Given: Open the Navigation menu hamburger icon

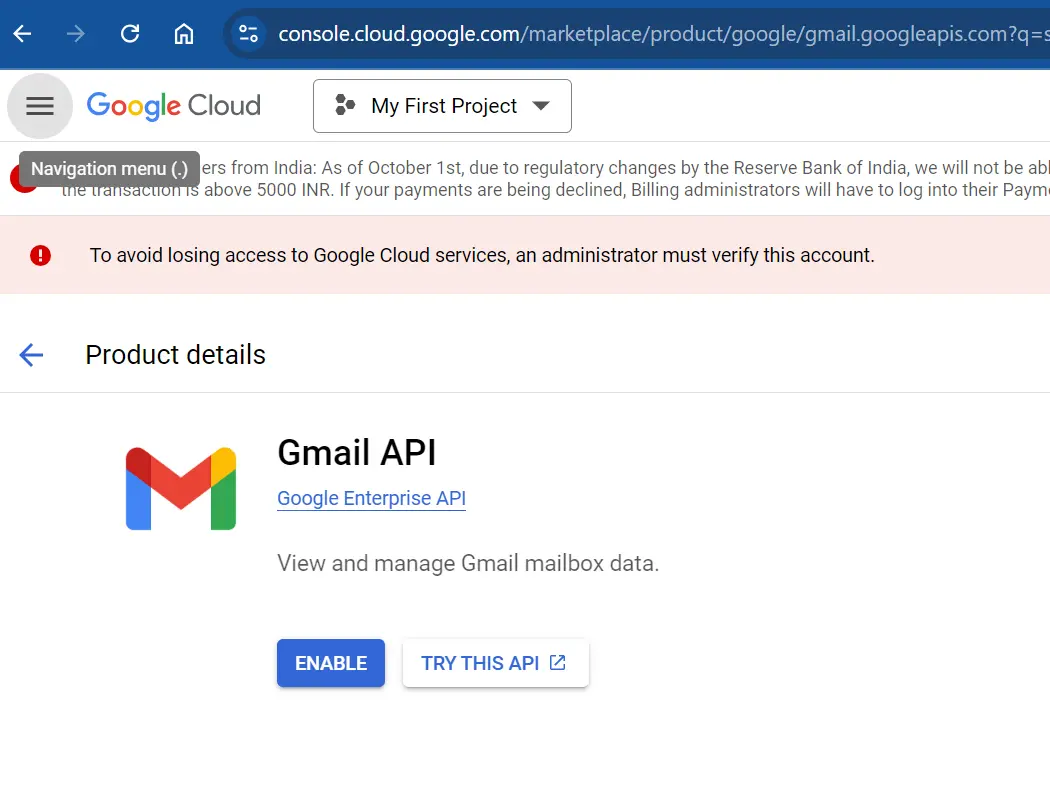Looking at the screenshot, I should point(40,106).
